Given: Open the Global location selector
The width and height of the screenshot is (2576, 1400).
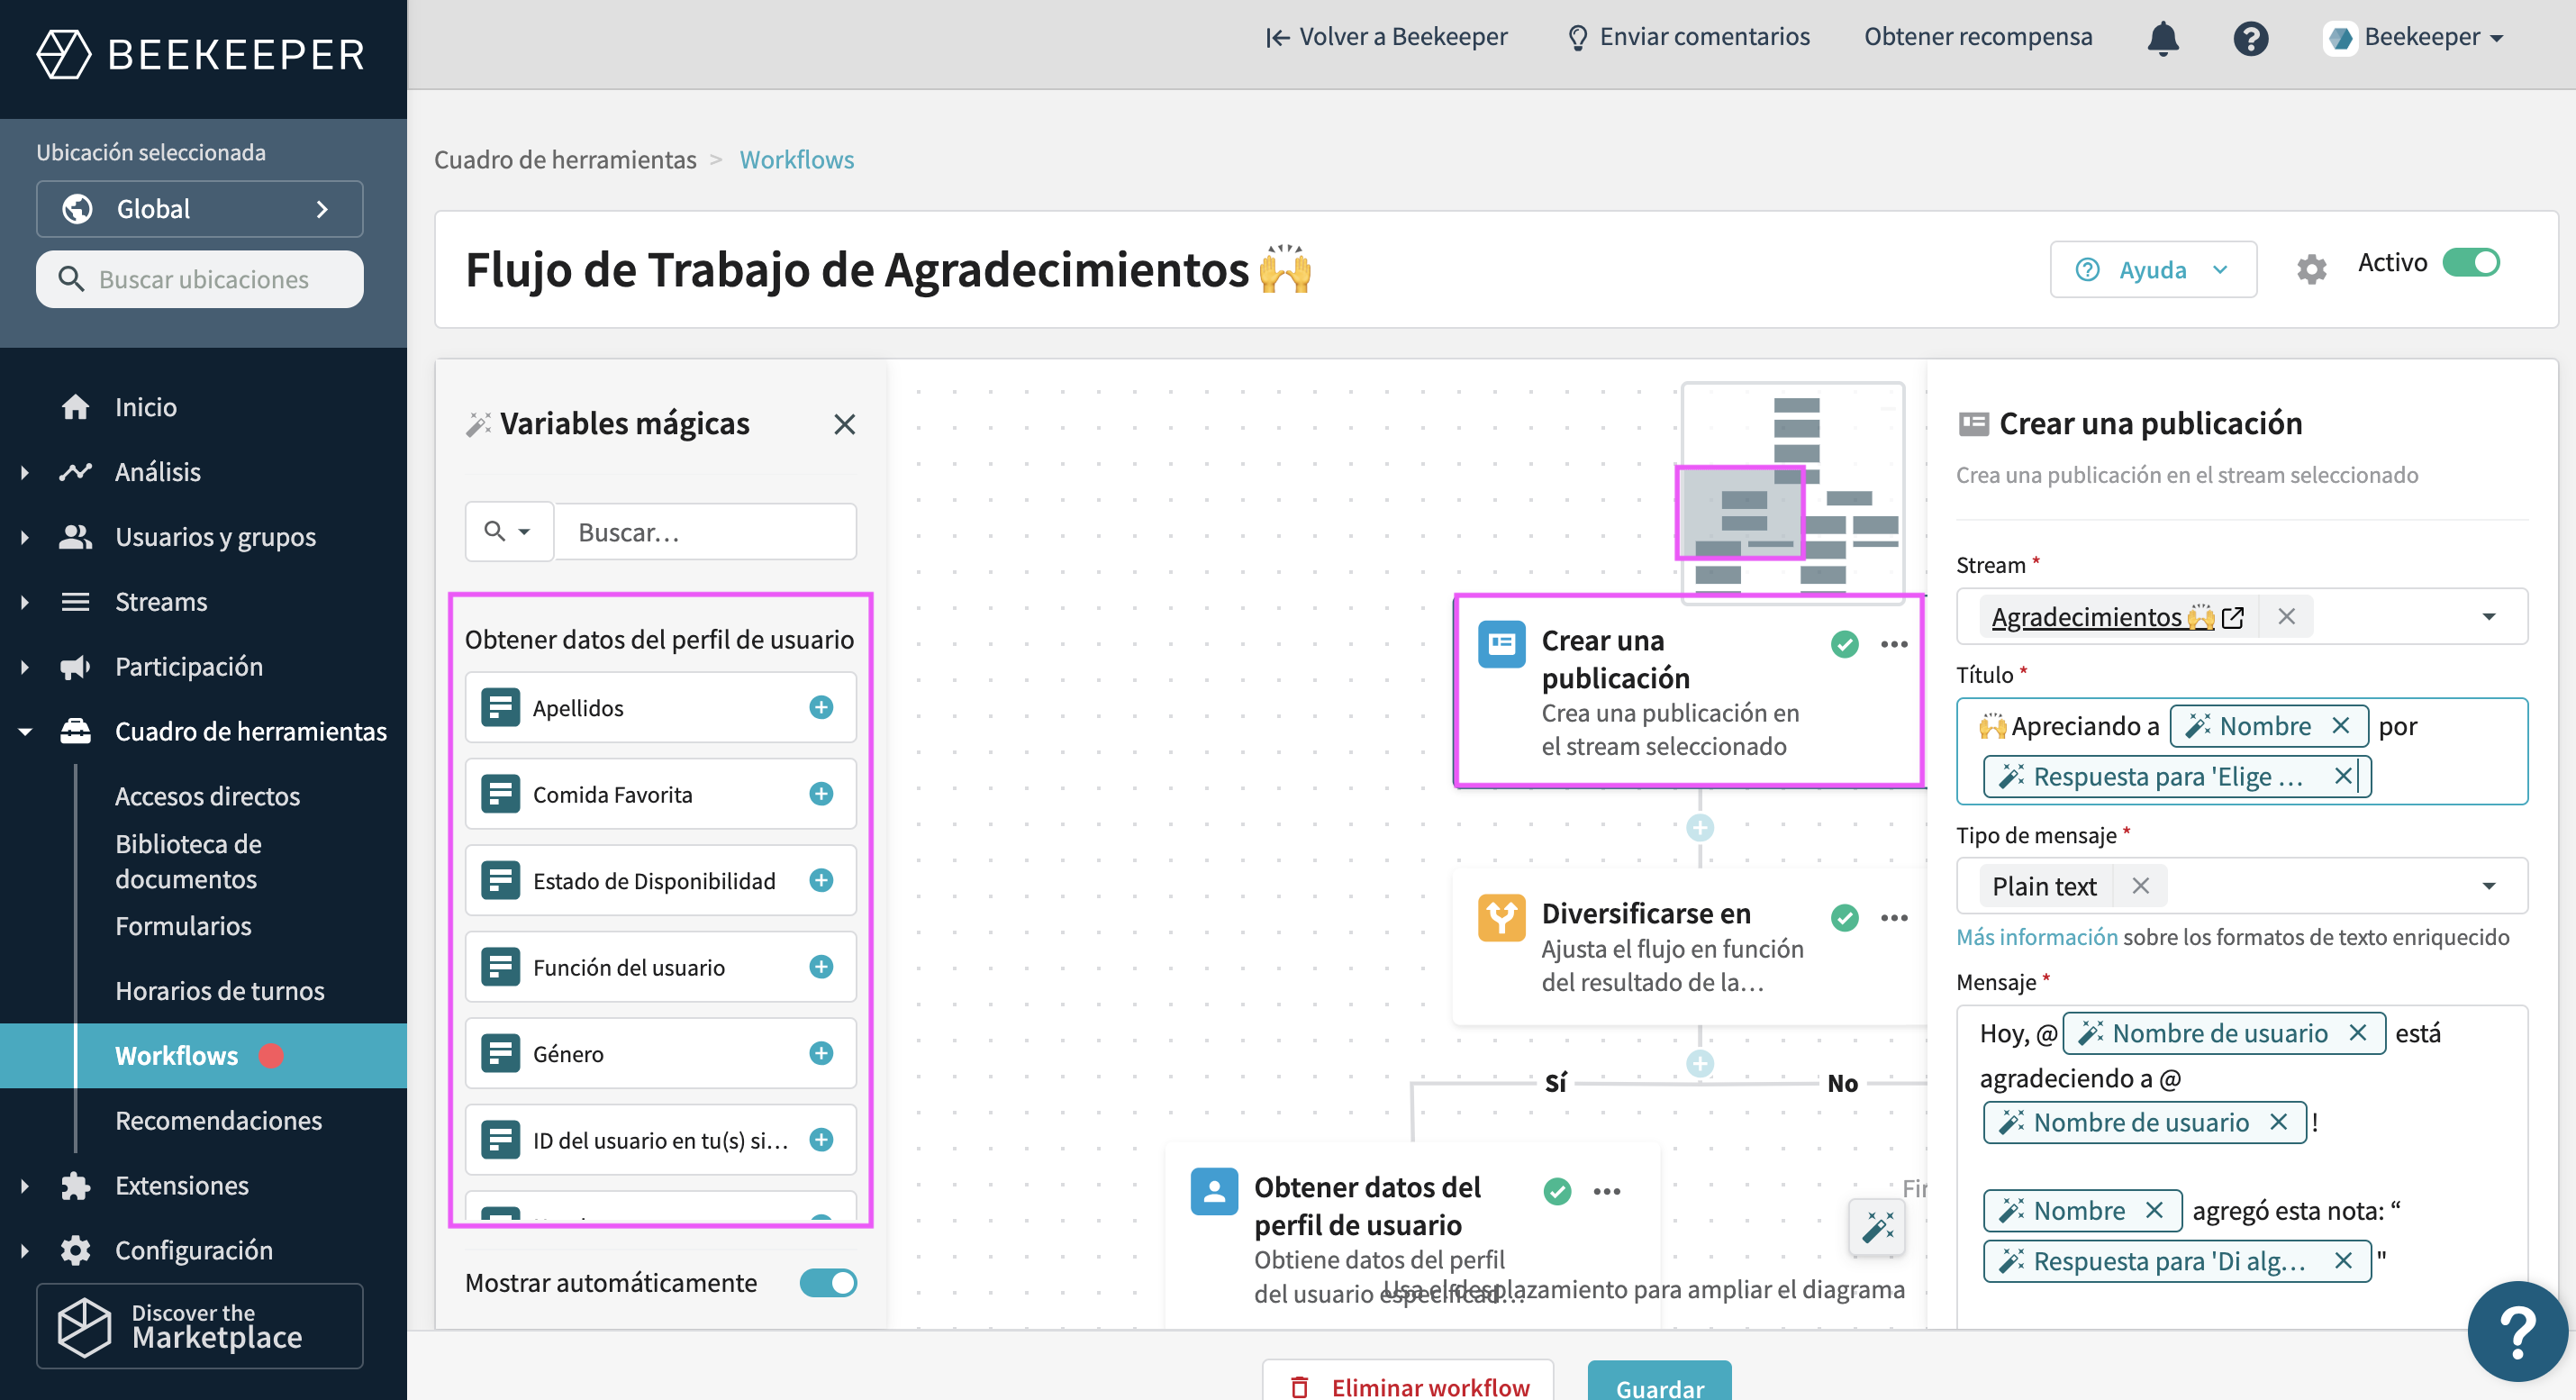Looking at the screenshot, I should click(x=199, y=209).
